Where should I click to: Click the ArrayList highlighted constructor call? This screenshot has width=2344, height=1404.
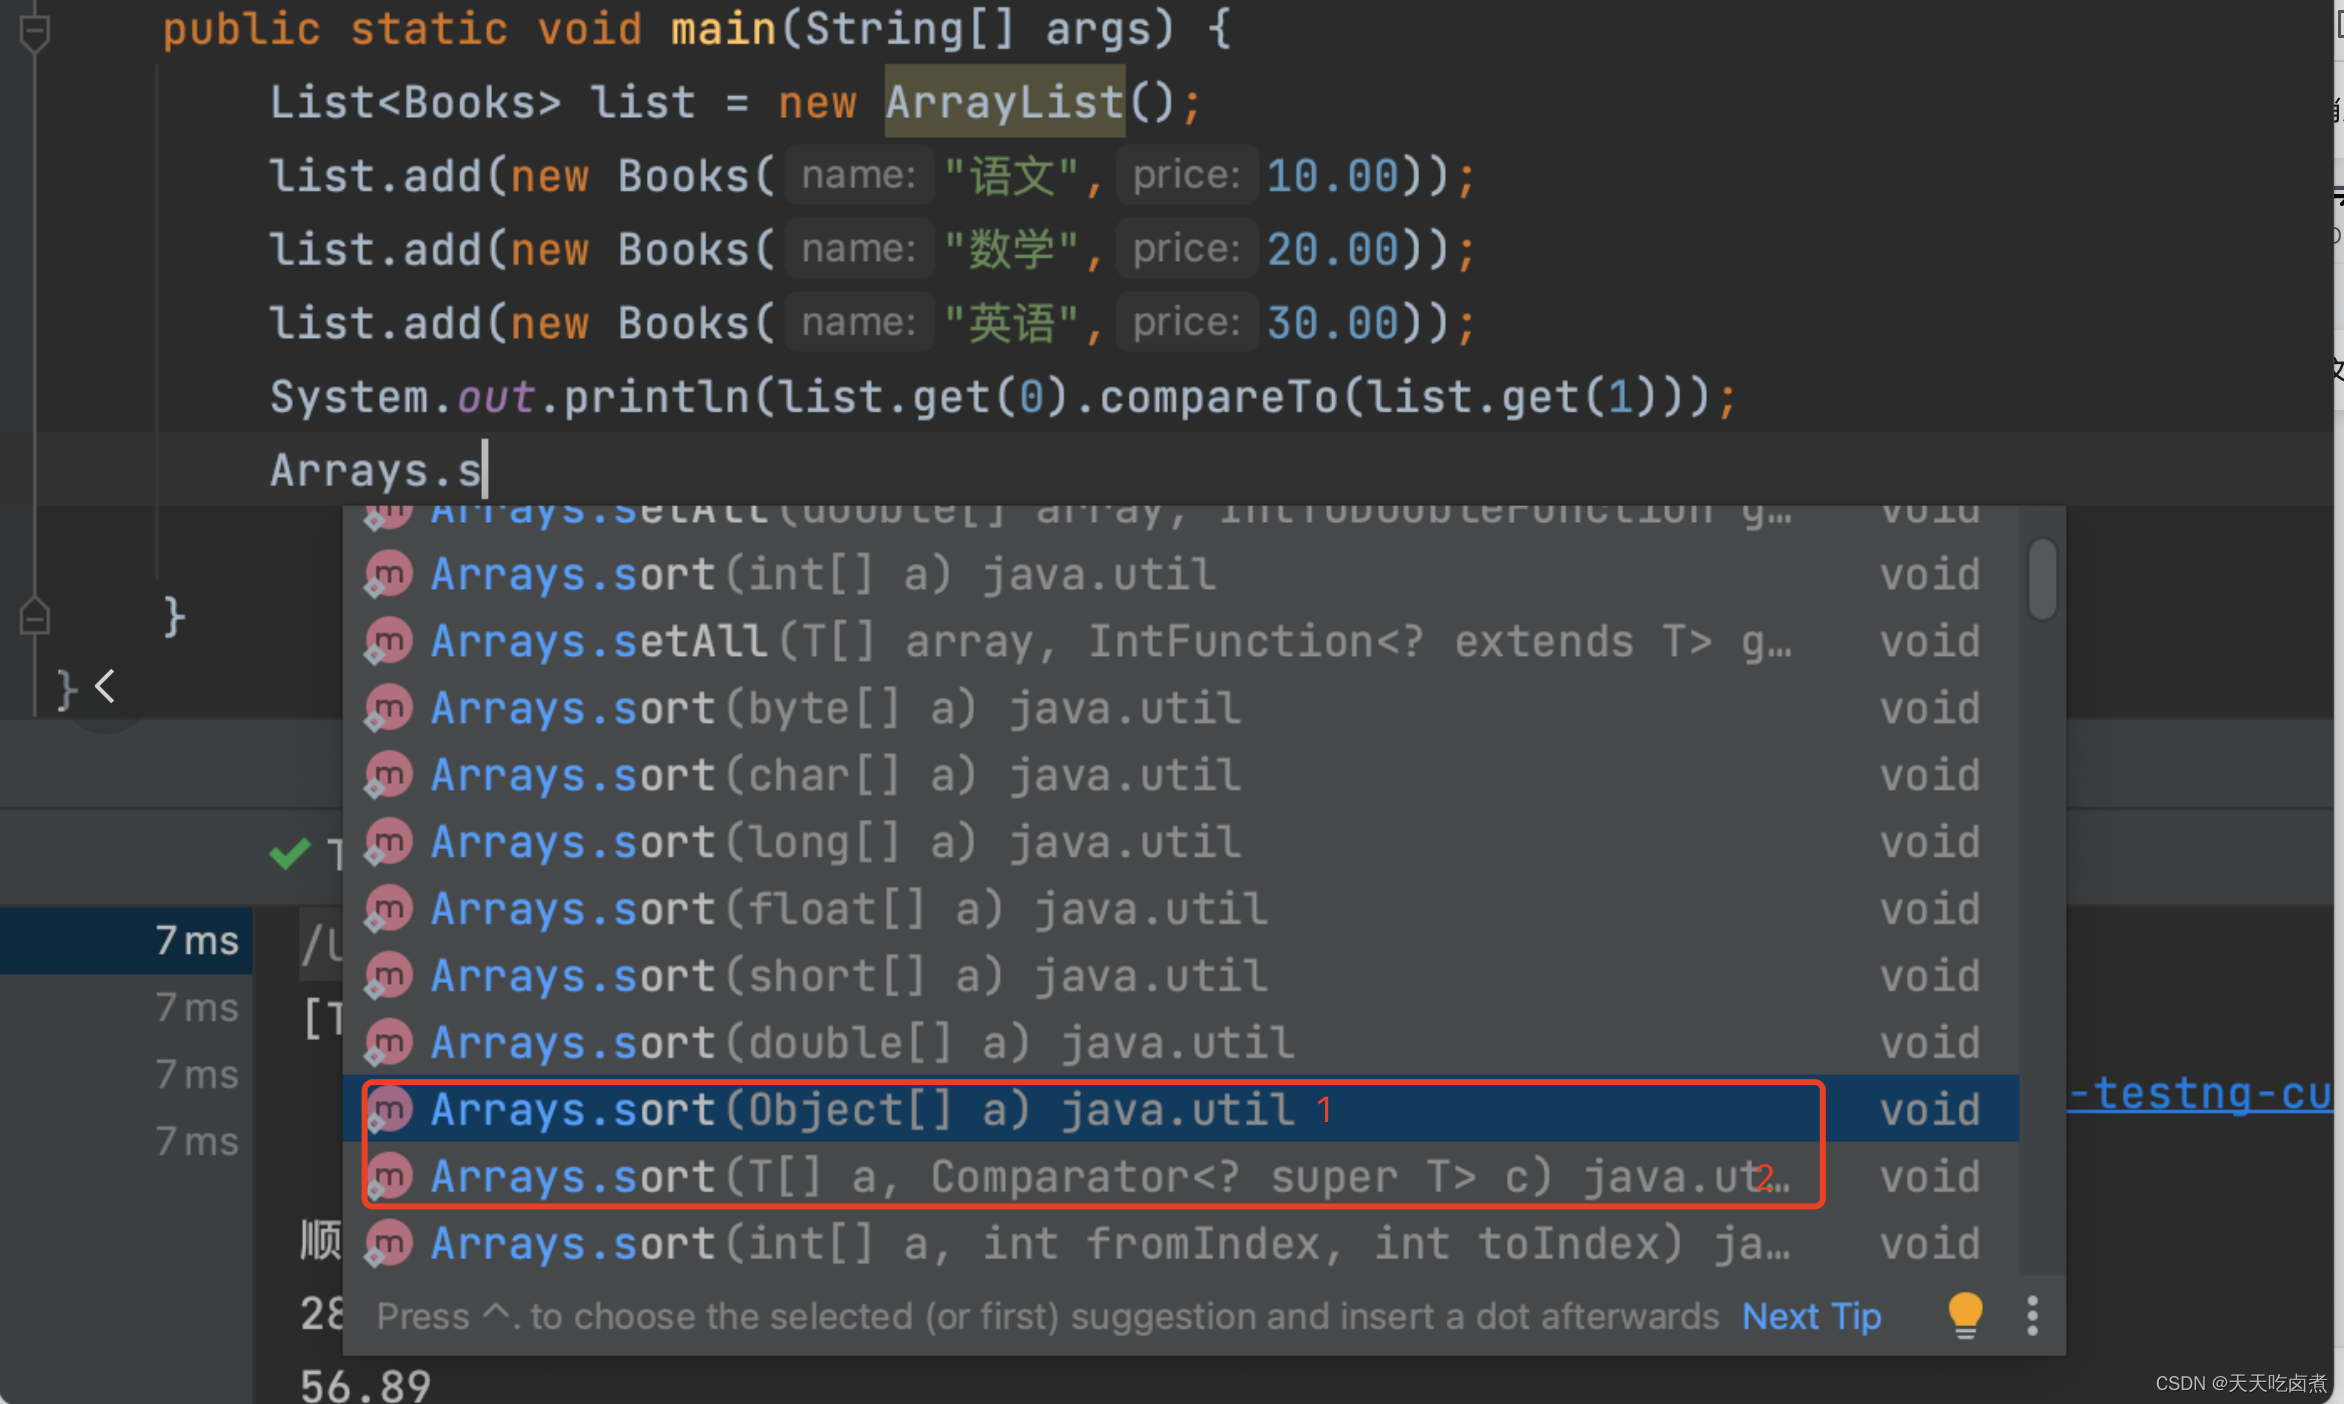(1004, 102)
